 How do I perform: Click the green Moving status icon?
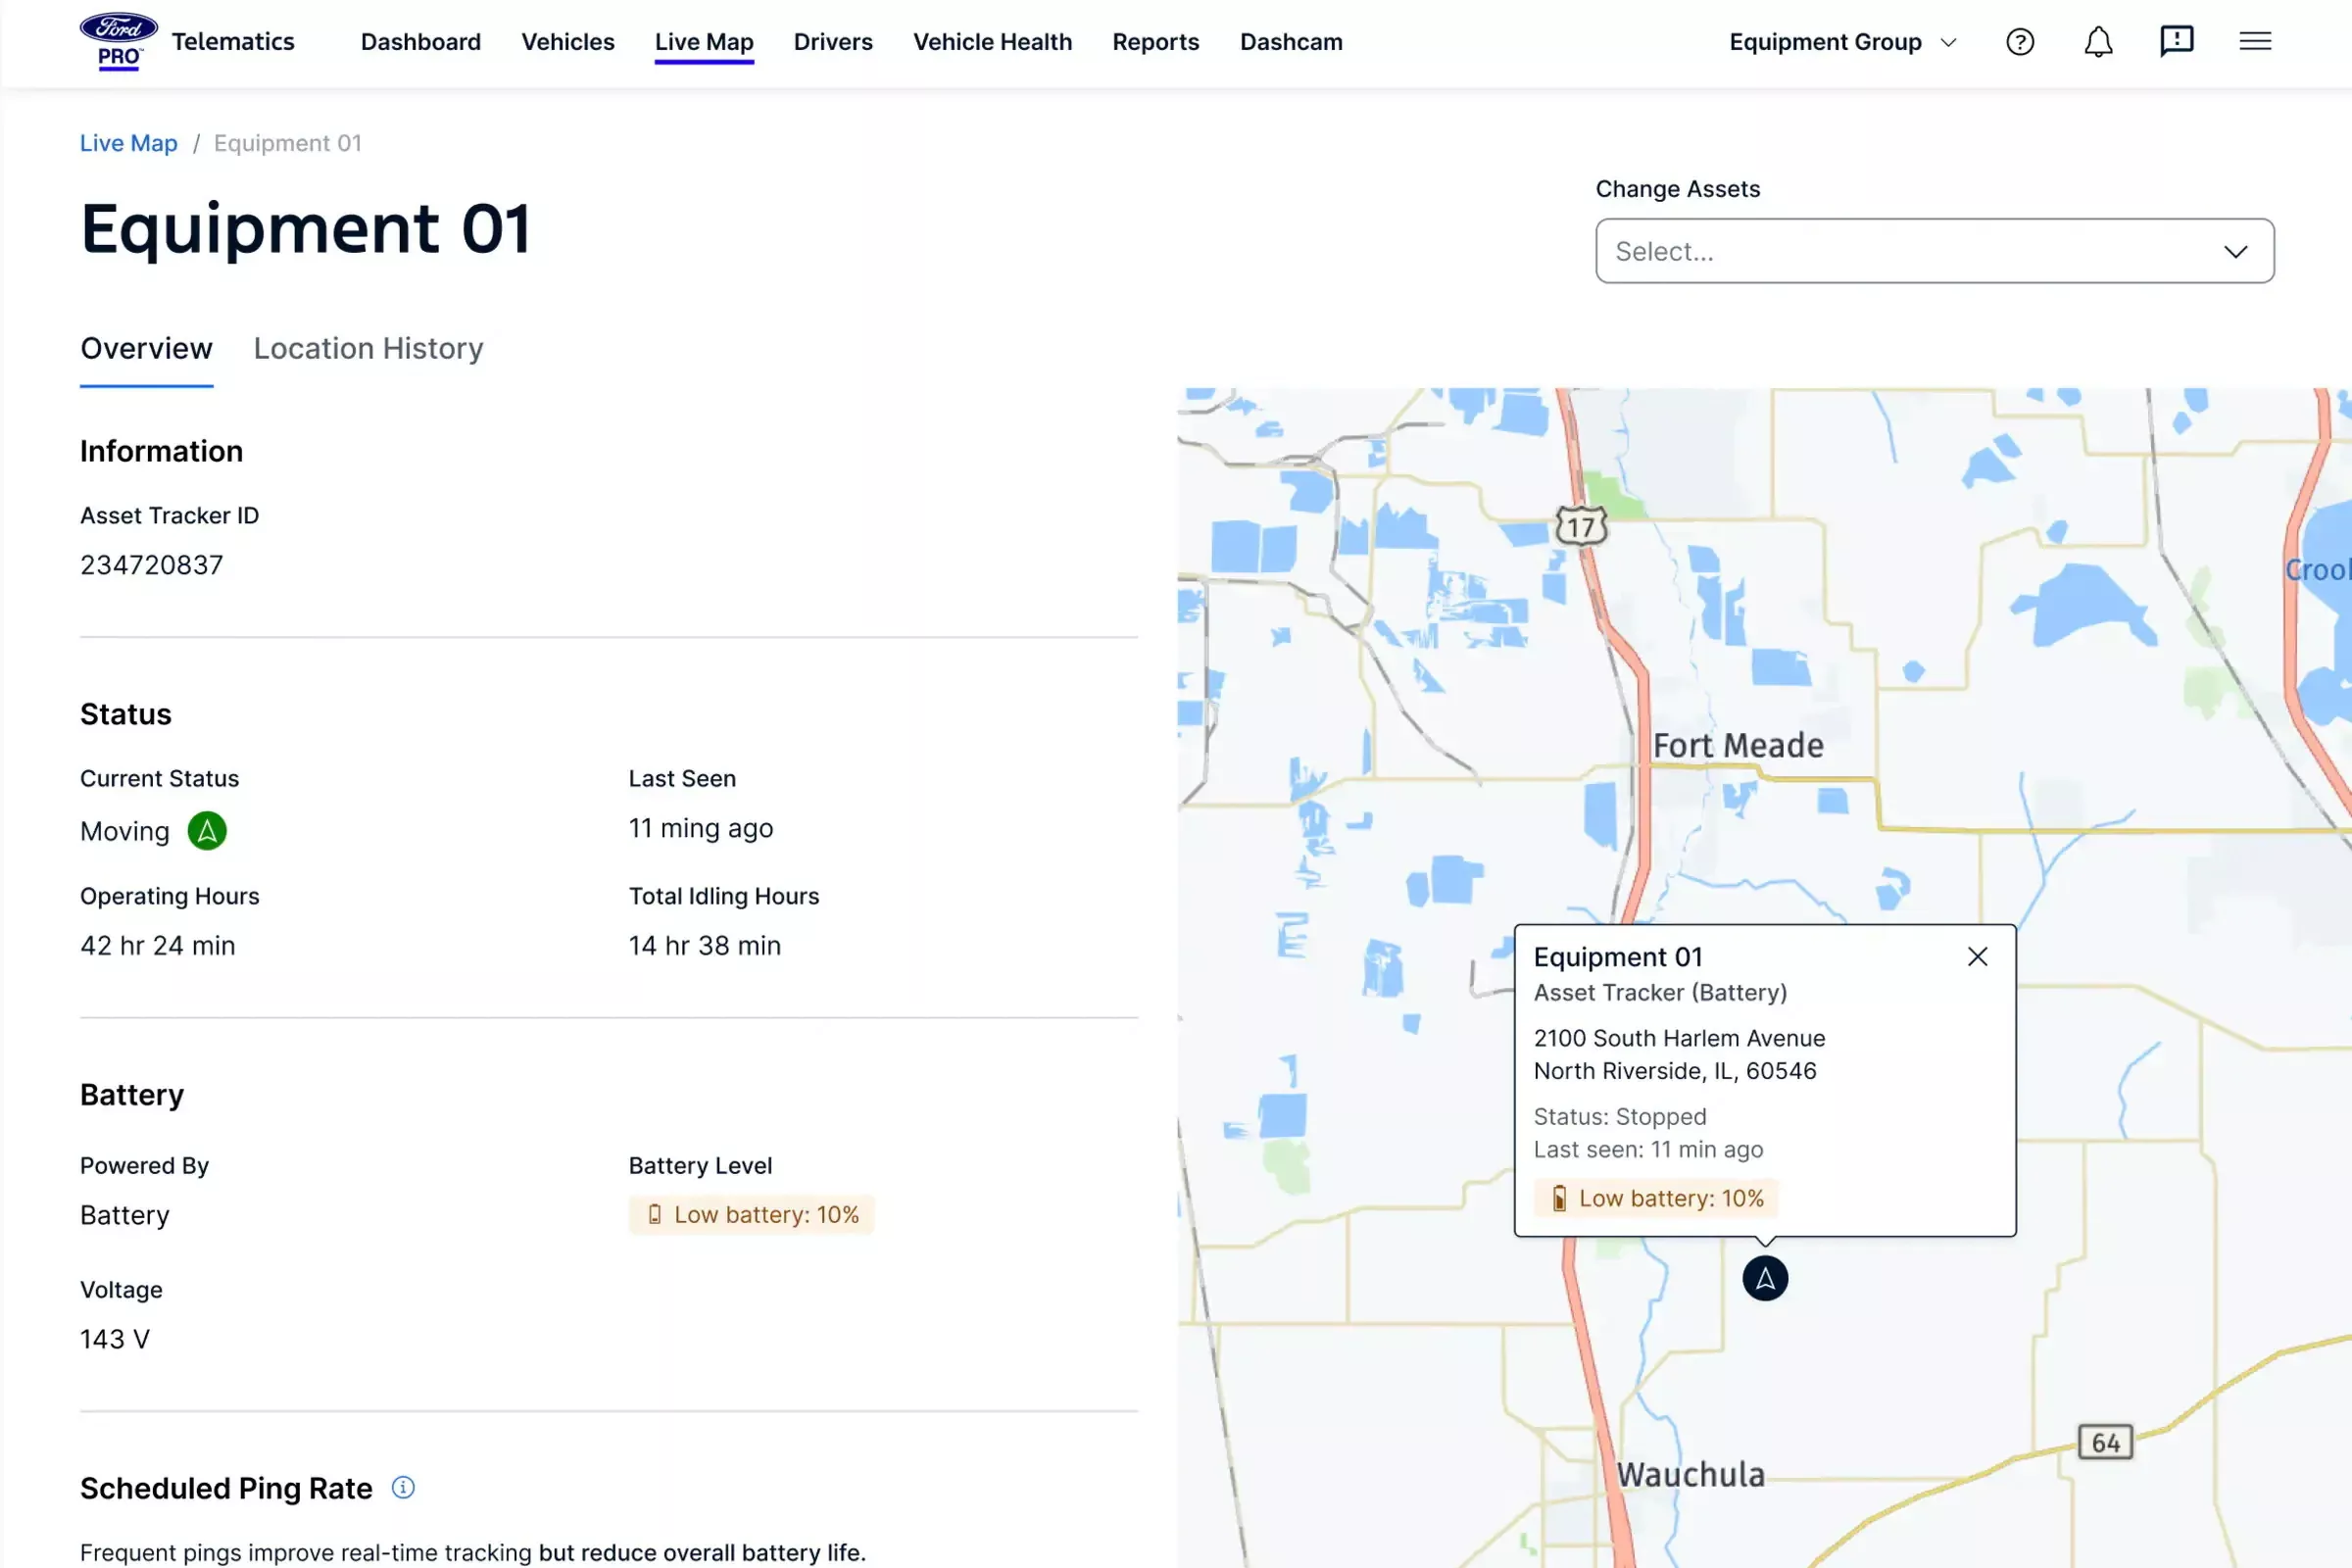click(207, 831)
